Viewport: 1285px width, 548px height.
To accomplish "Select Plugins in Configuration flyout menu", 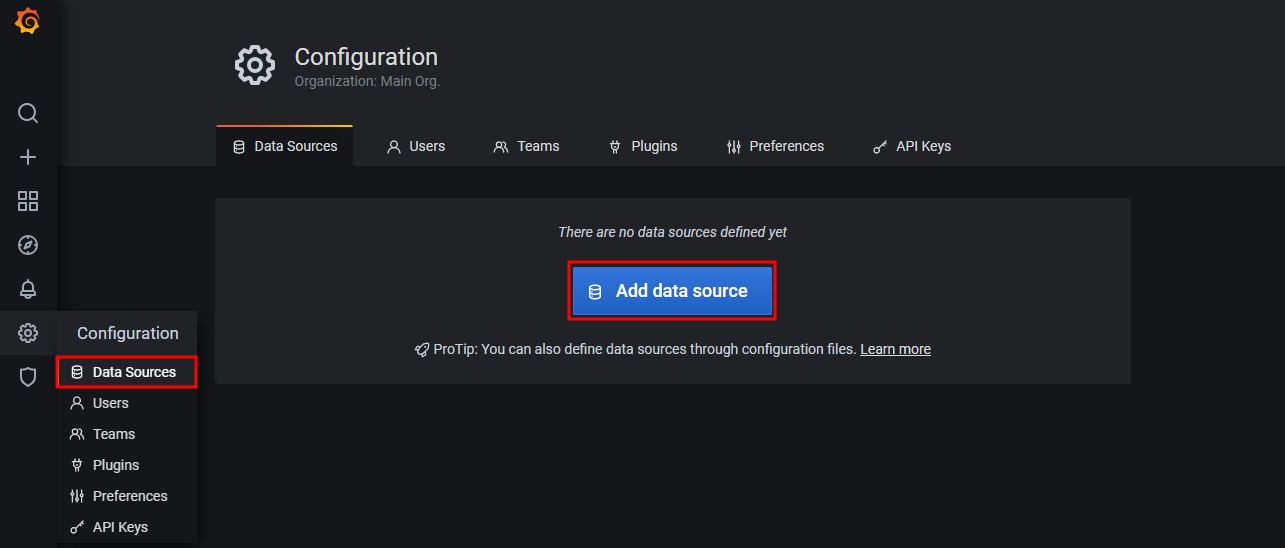I will [126, 465].
